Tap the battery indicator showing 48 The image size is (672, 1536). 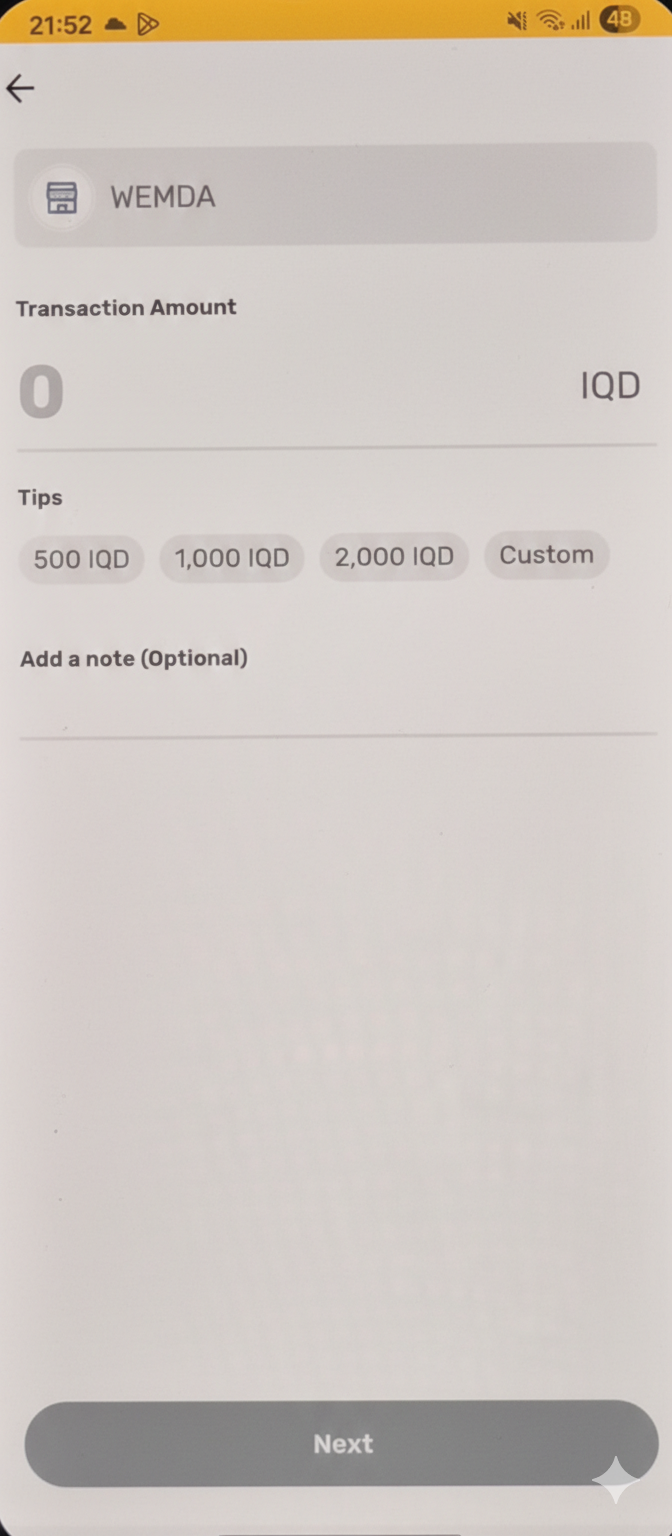tap(619, 19)
